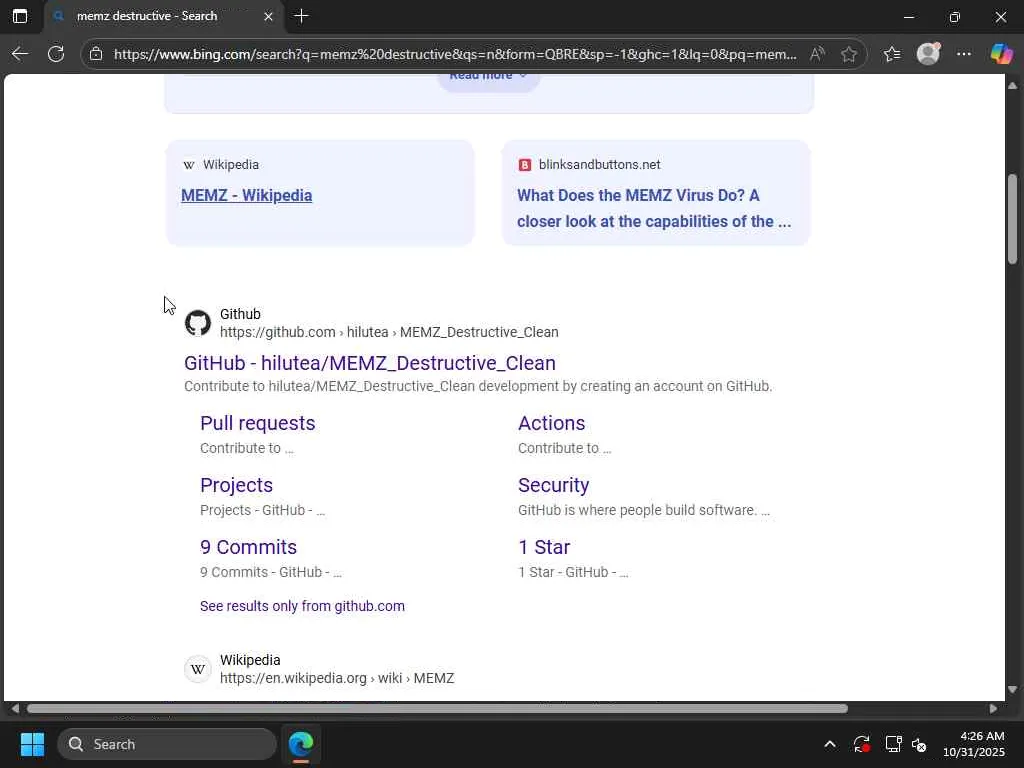Open the 9 Commits sublink
Image resolution: width=1024 pixels, height=768 pixels.
pyautogui.click(x=248, y=547)
